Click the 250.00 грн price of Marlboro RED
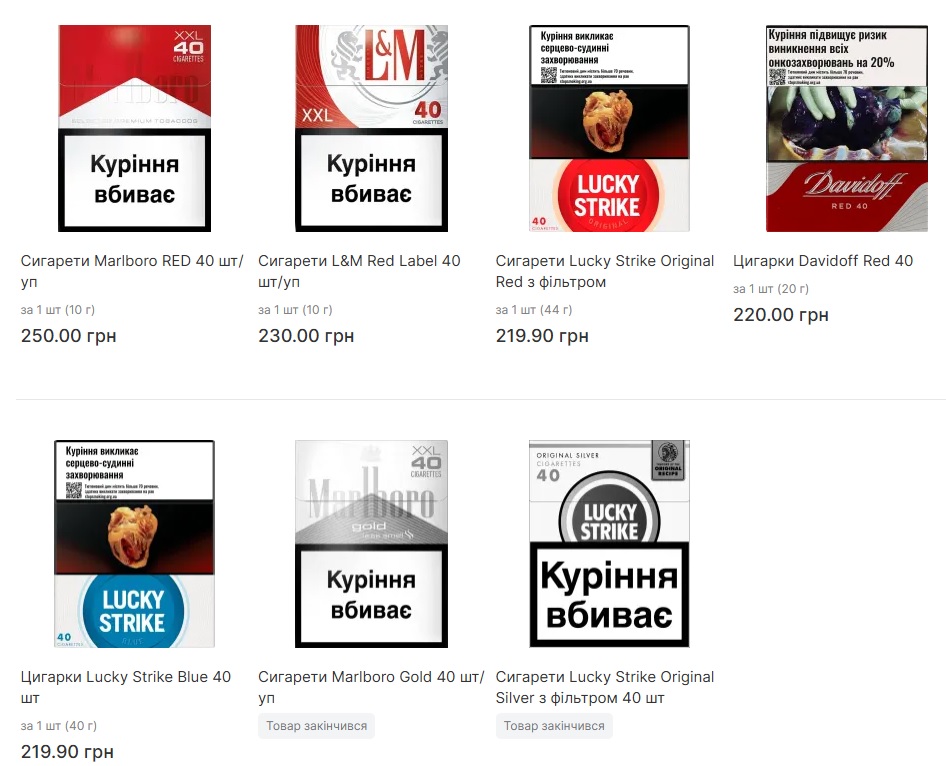This screenshot has height=766, width=946. 69,336
